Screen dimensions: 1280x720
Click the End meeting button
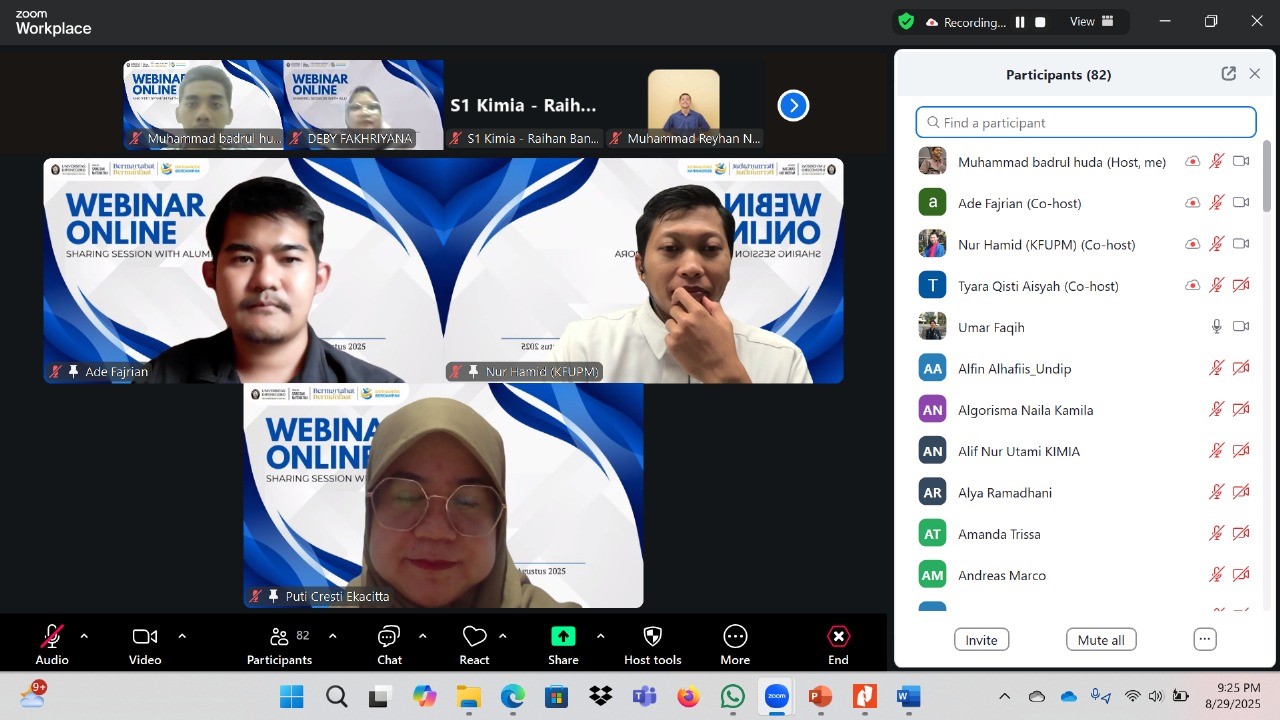838,644
